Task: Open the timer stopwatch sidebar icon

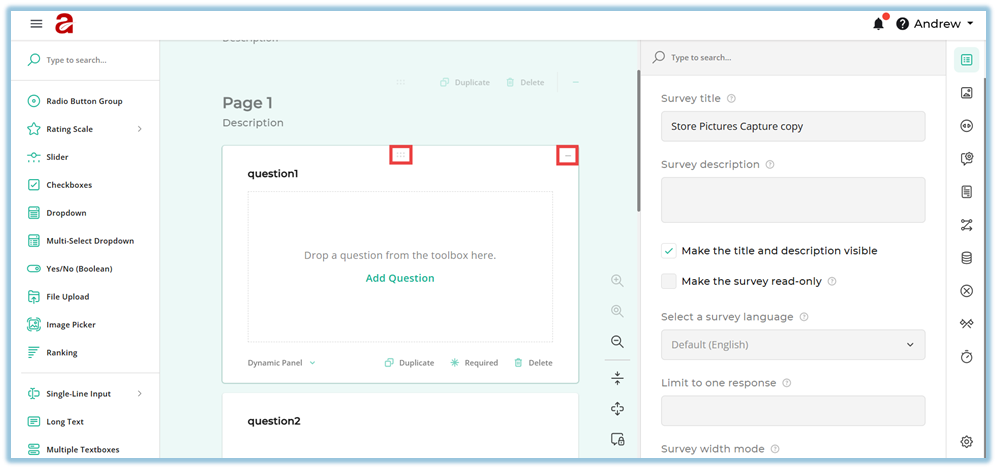Action: pyautogui.click(x=966, y=357)
